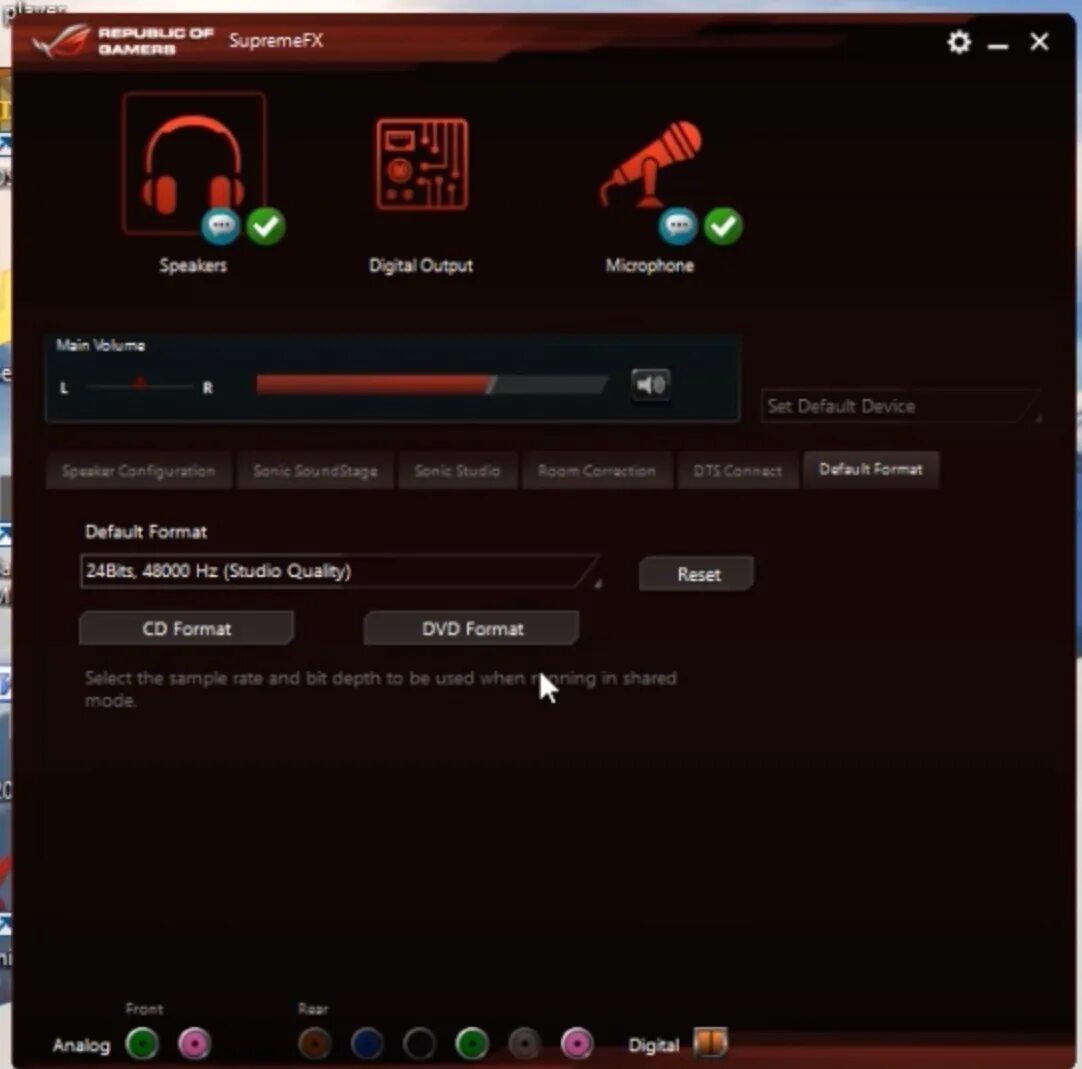Screen dimensions: 1082x1069
Task: Click the front green analog jack
Action: (x=142, y=1043)
